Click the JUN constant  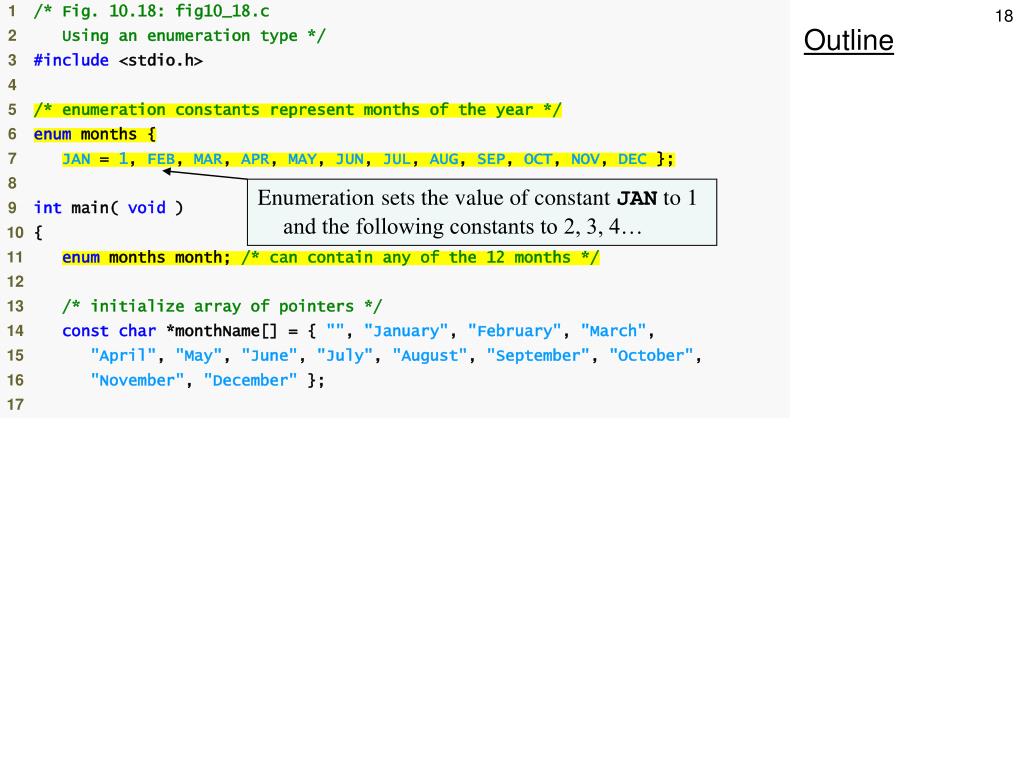coord(349,159)
